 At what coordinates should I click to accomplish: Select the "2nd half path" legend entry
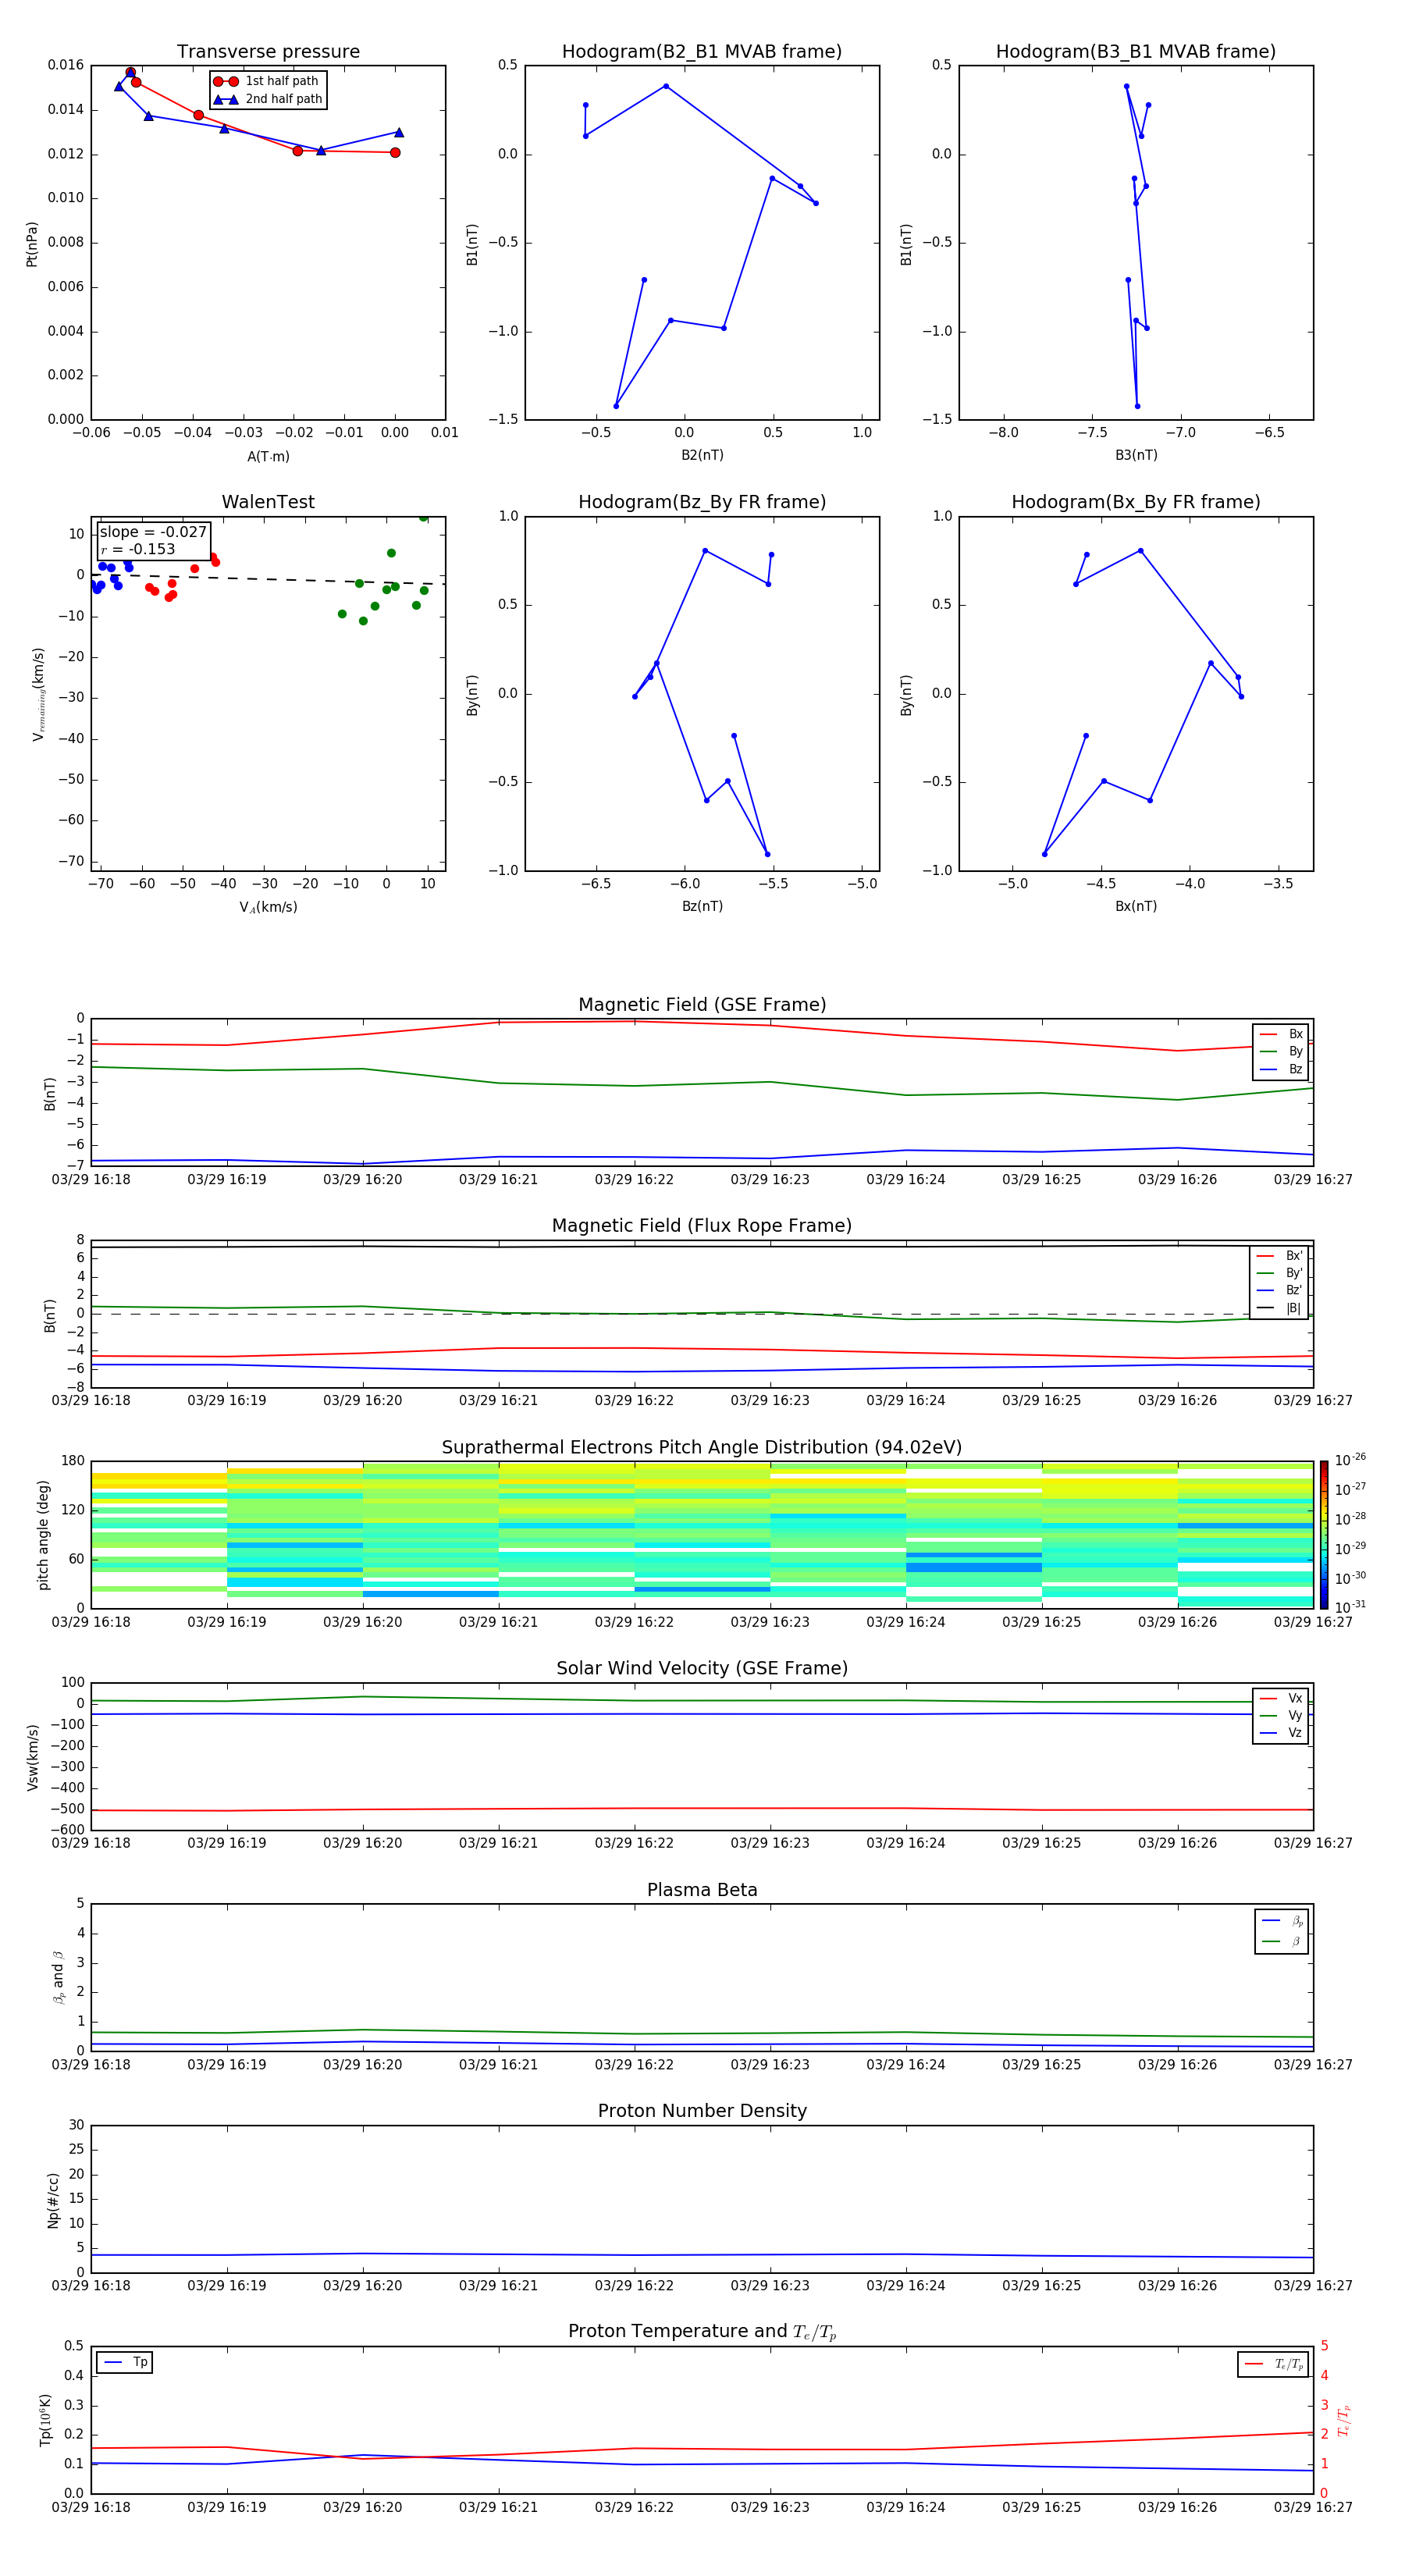268,99
